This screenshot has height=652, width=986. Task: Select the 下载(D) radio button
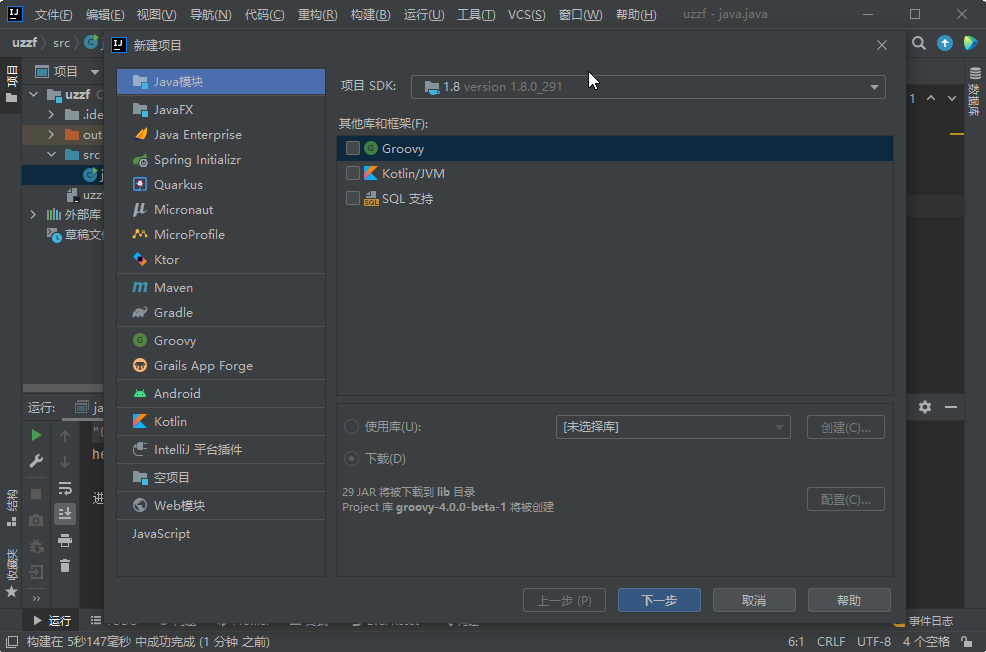click(x=352, y=458)
